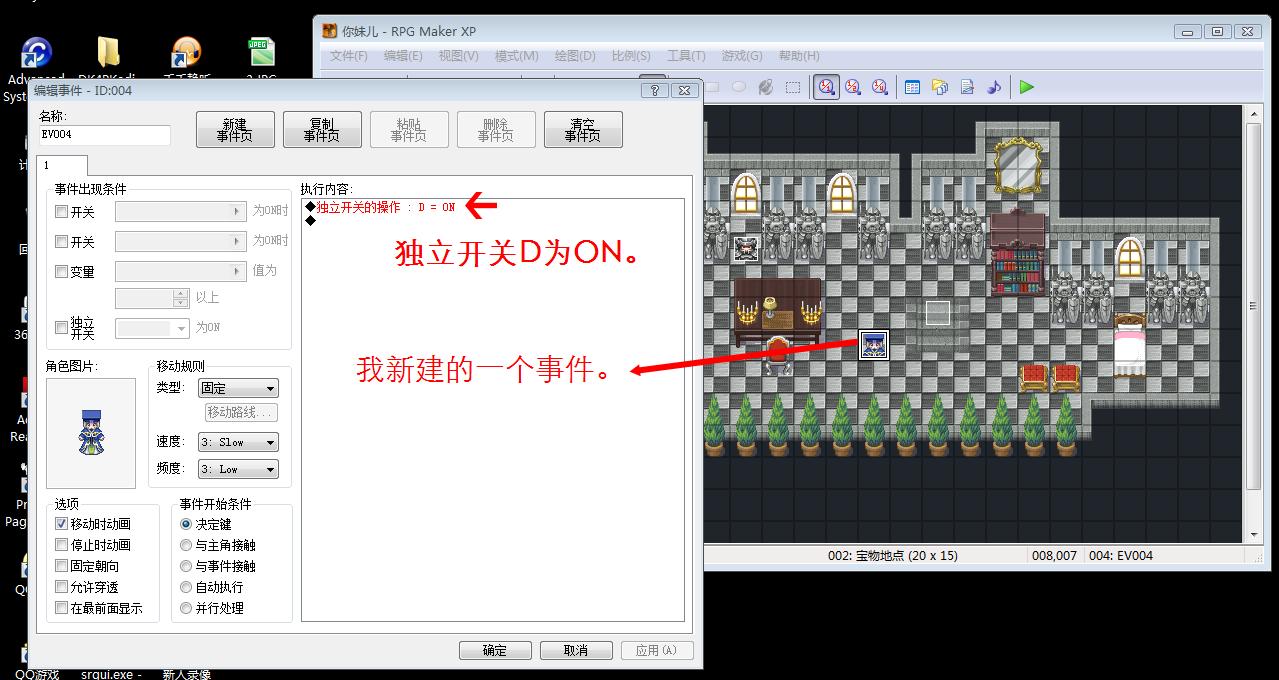Open the Advanced SystemCare desktop shortcut
The width and height of the screenshot is (1279, 680).
tap(36, 53)
